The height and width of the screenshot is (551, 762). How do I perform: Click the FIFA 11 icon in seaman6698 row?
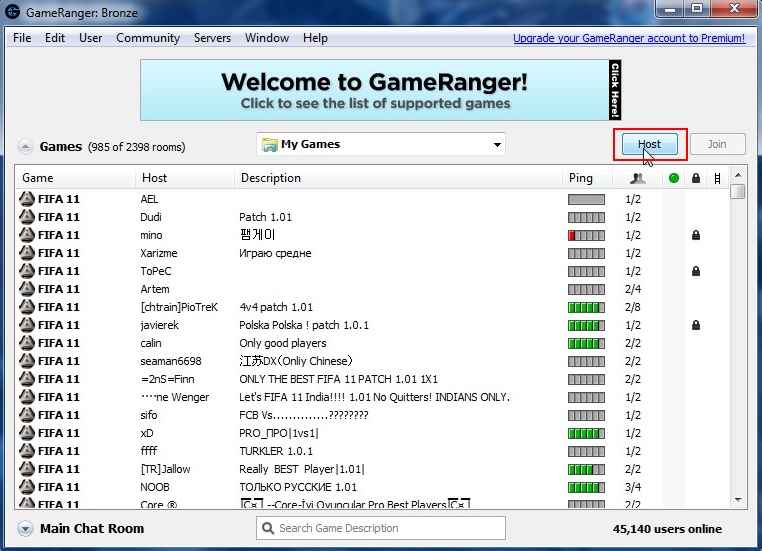pyautogui.click(x=27, y=361)
